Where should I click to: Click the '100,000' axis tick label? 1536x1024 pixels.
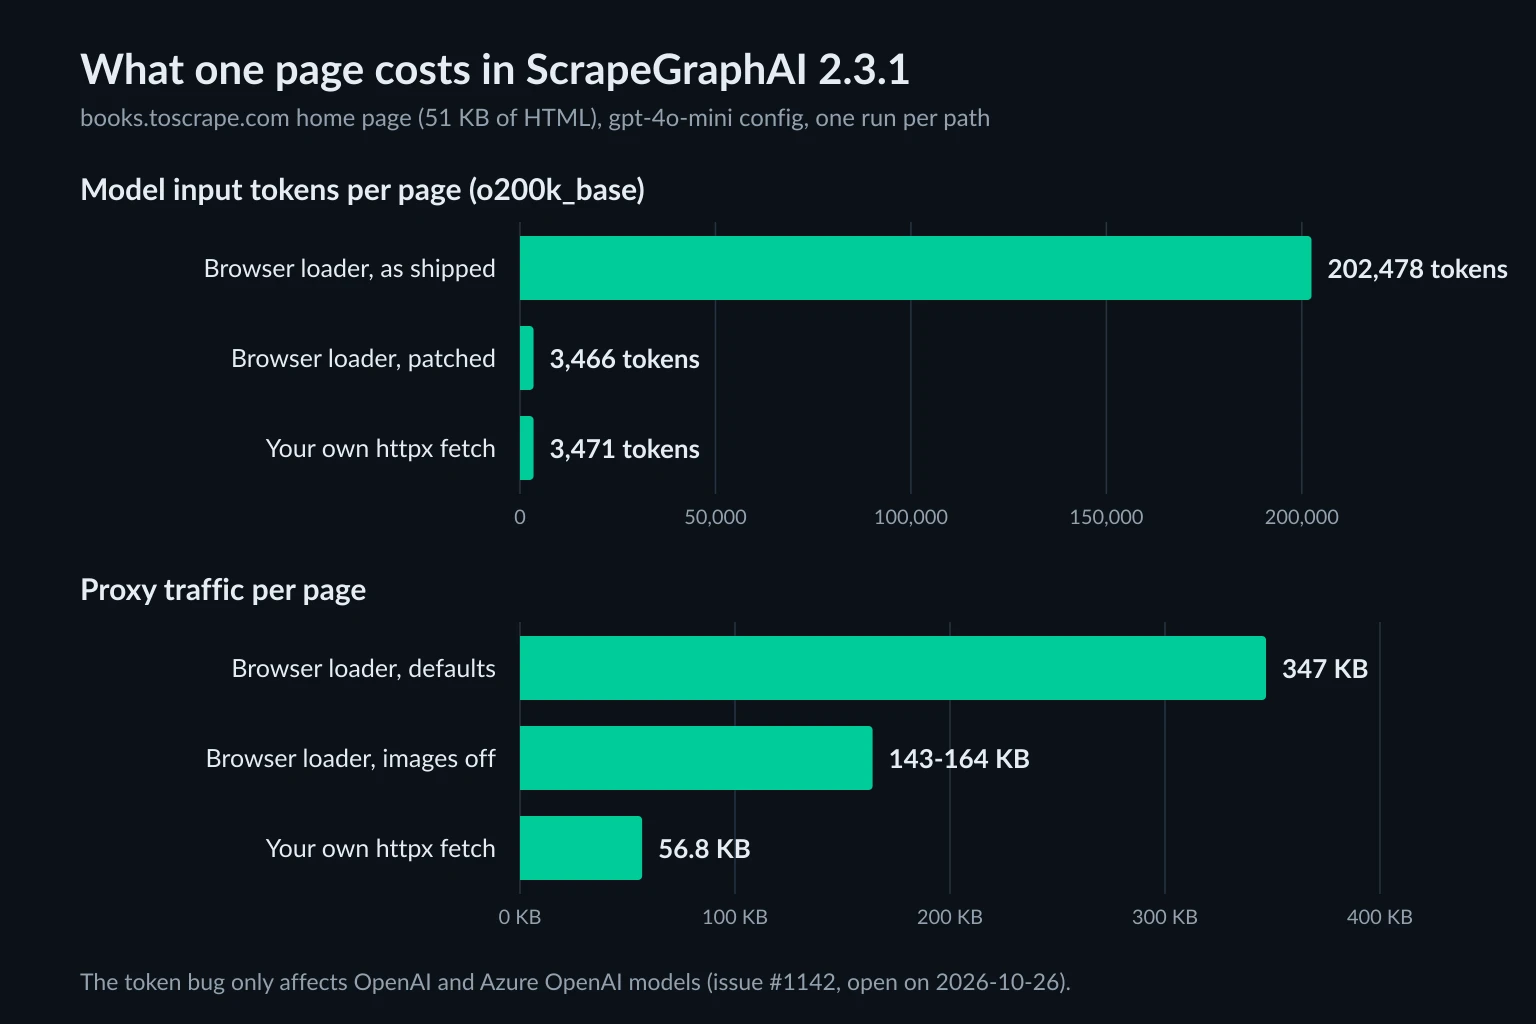pyautogui.click(x=911, y=517)
